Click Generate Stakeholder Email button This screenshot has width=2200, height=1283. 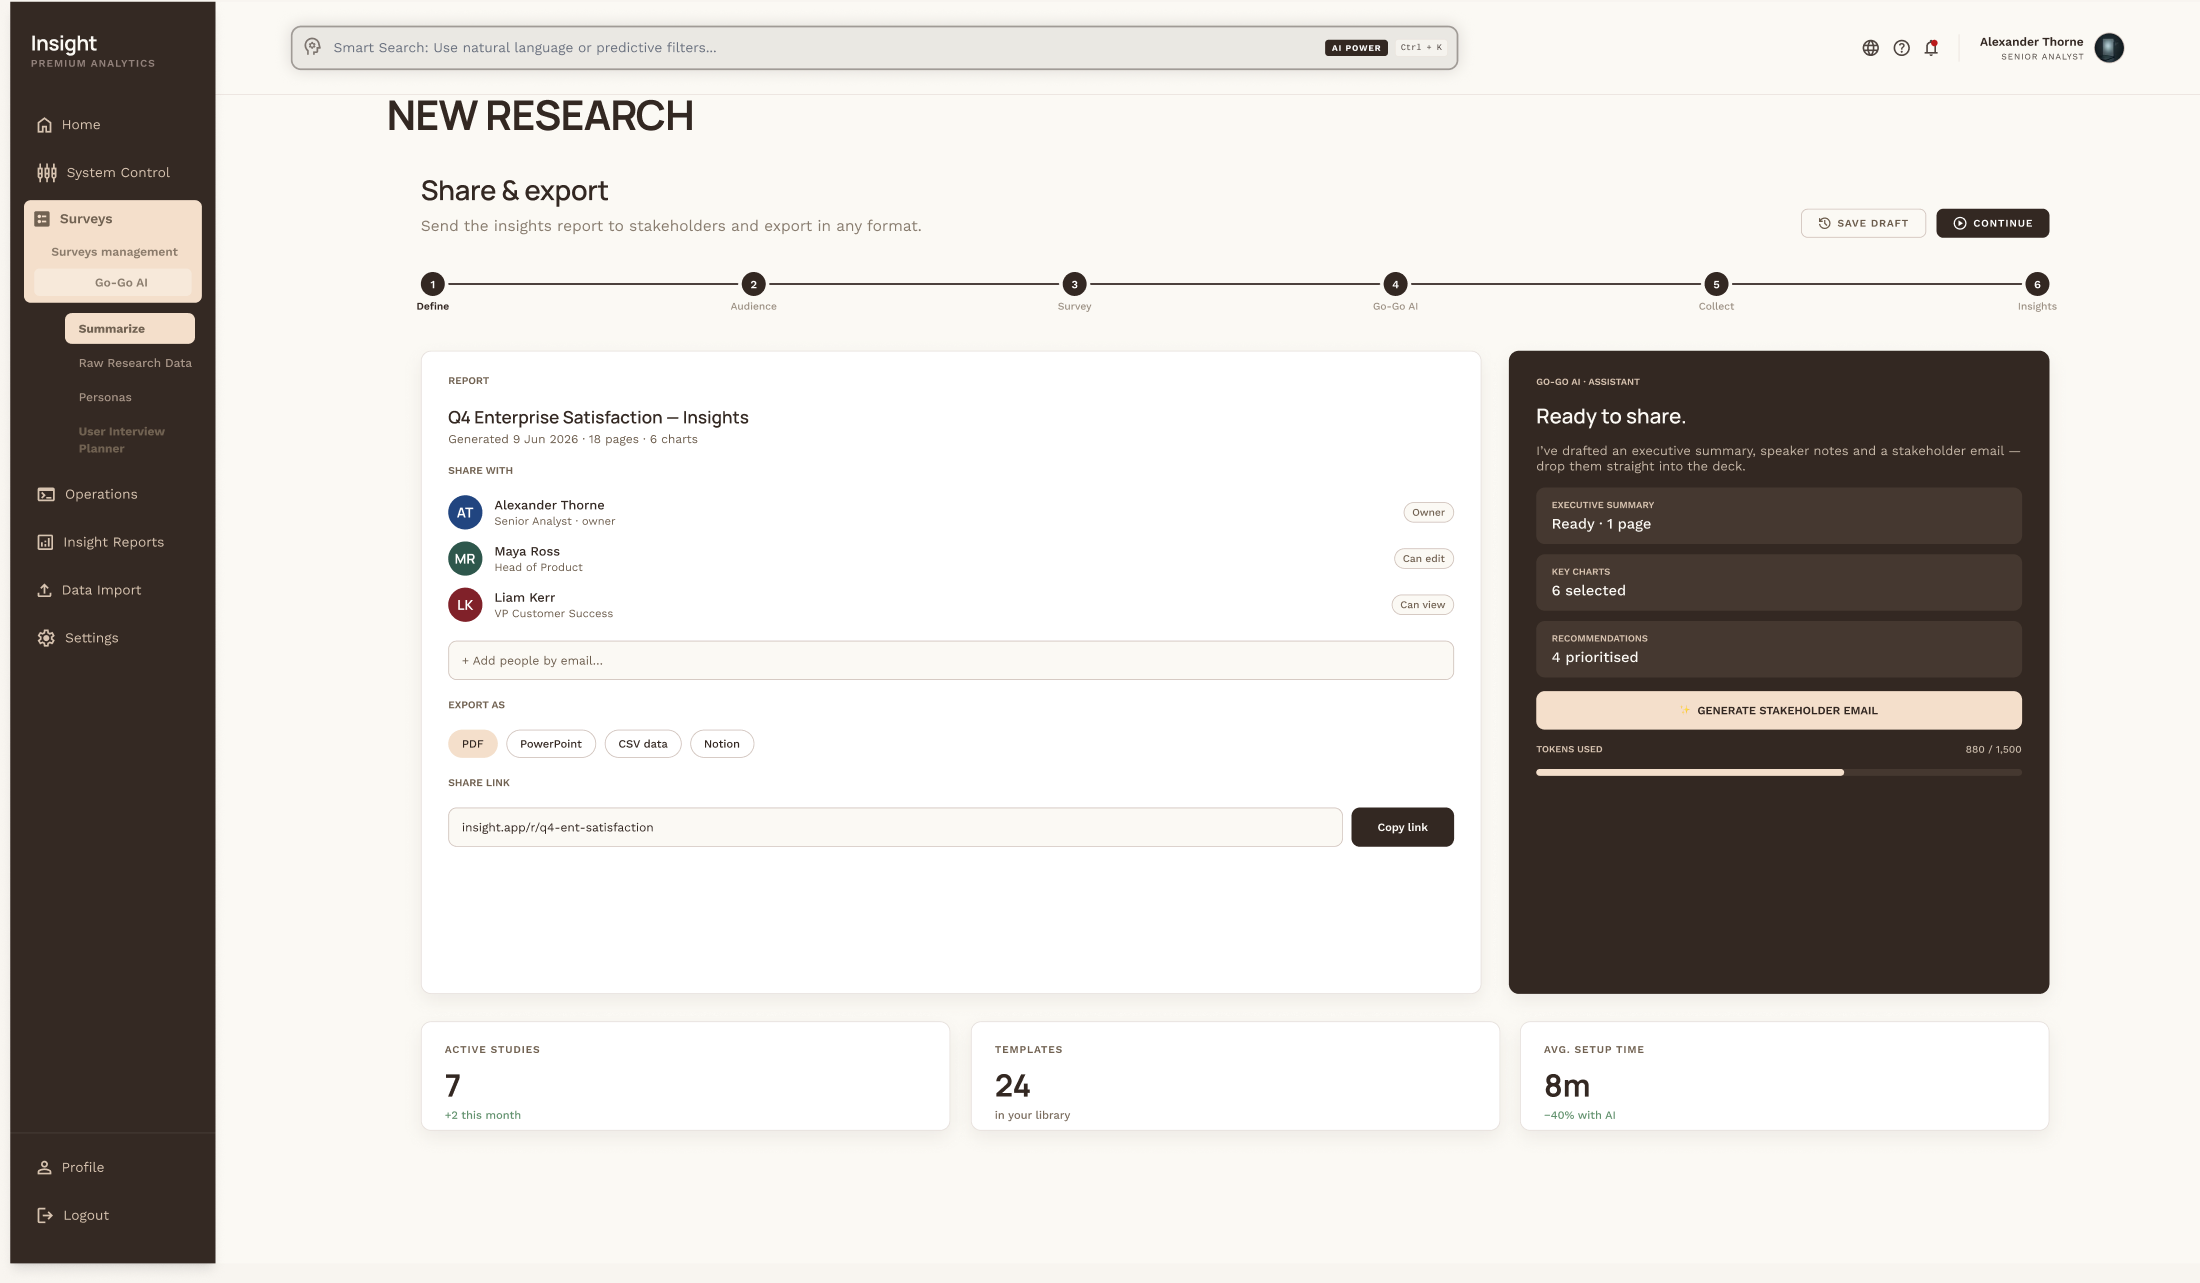pos(1778,711)
